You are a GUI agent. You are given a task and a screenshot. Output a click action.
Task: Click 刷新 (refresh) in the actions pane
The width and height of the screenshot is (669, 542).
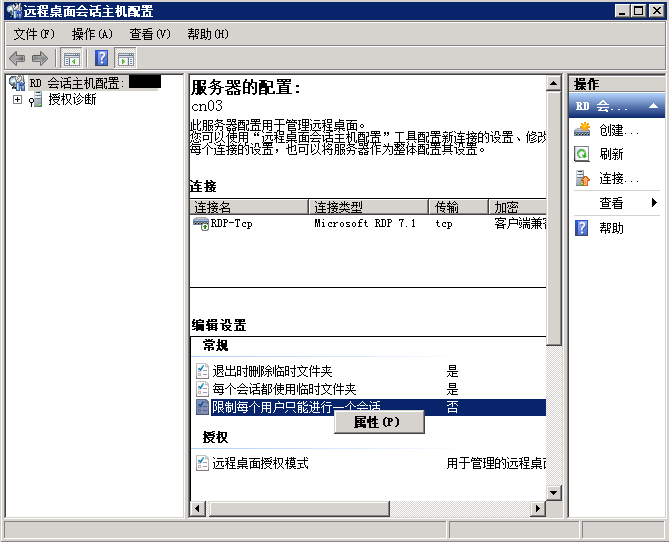[611, 154]
